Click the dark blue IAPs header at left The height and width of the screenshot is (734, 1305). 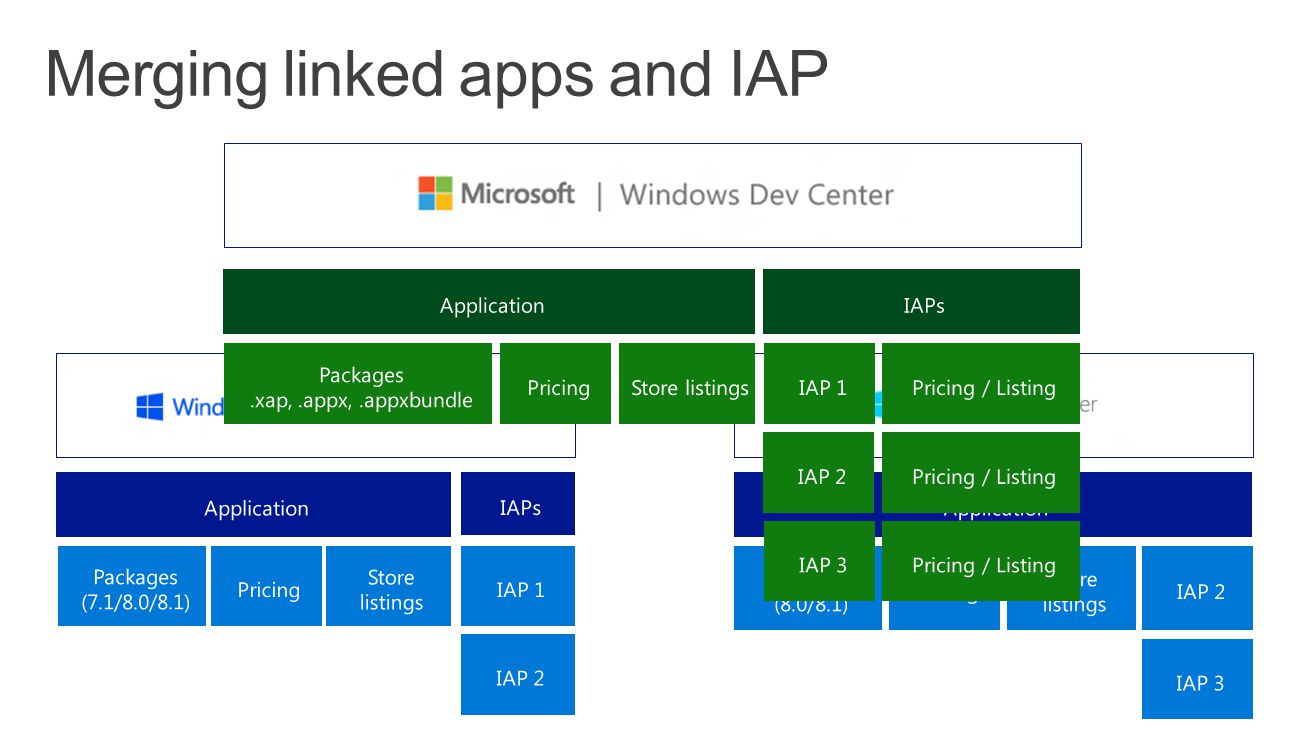tap(518, 504)
